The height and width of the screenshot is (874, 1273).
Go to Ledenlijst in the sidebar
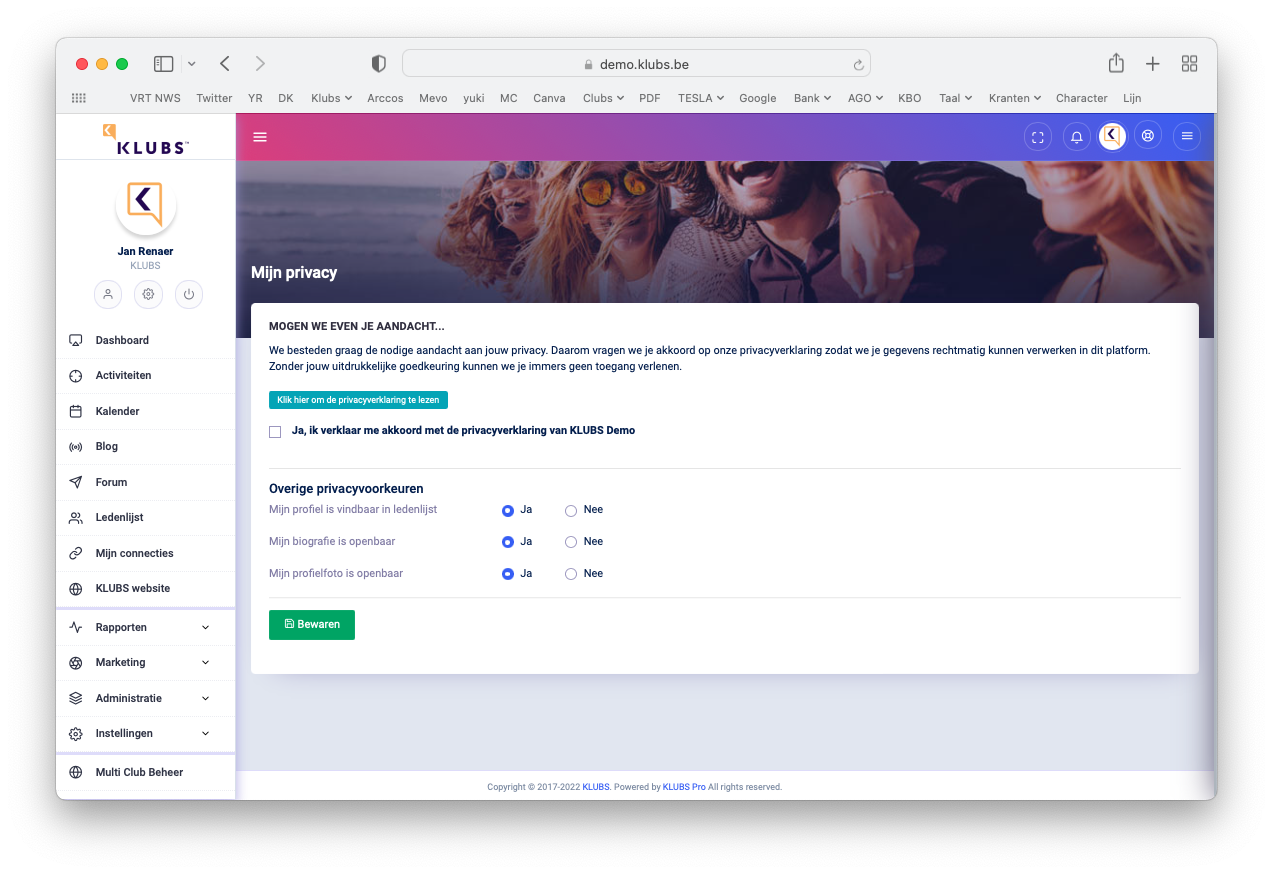[119, 518]
